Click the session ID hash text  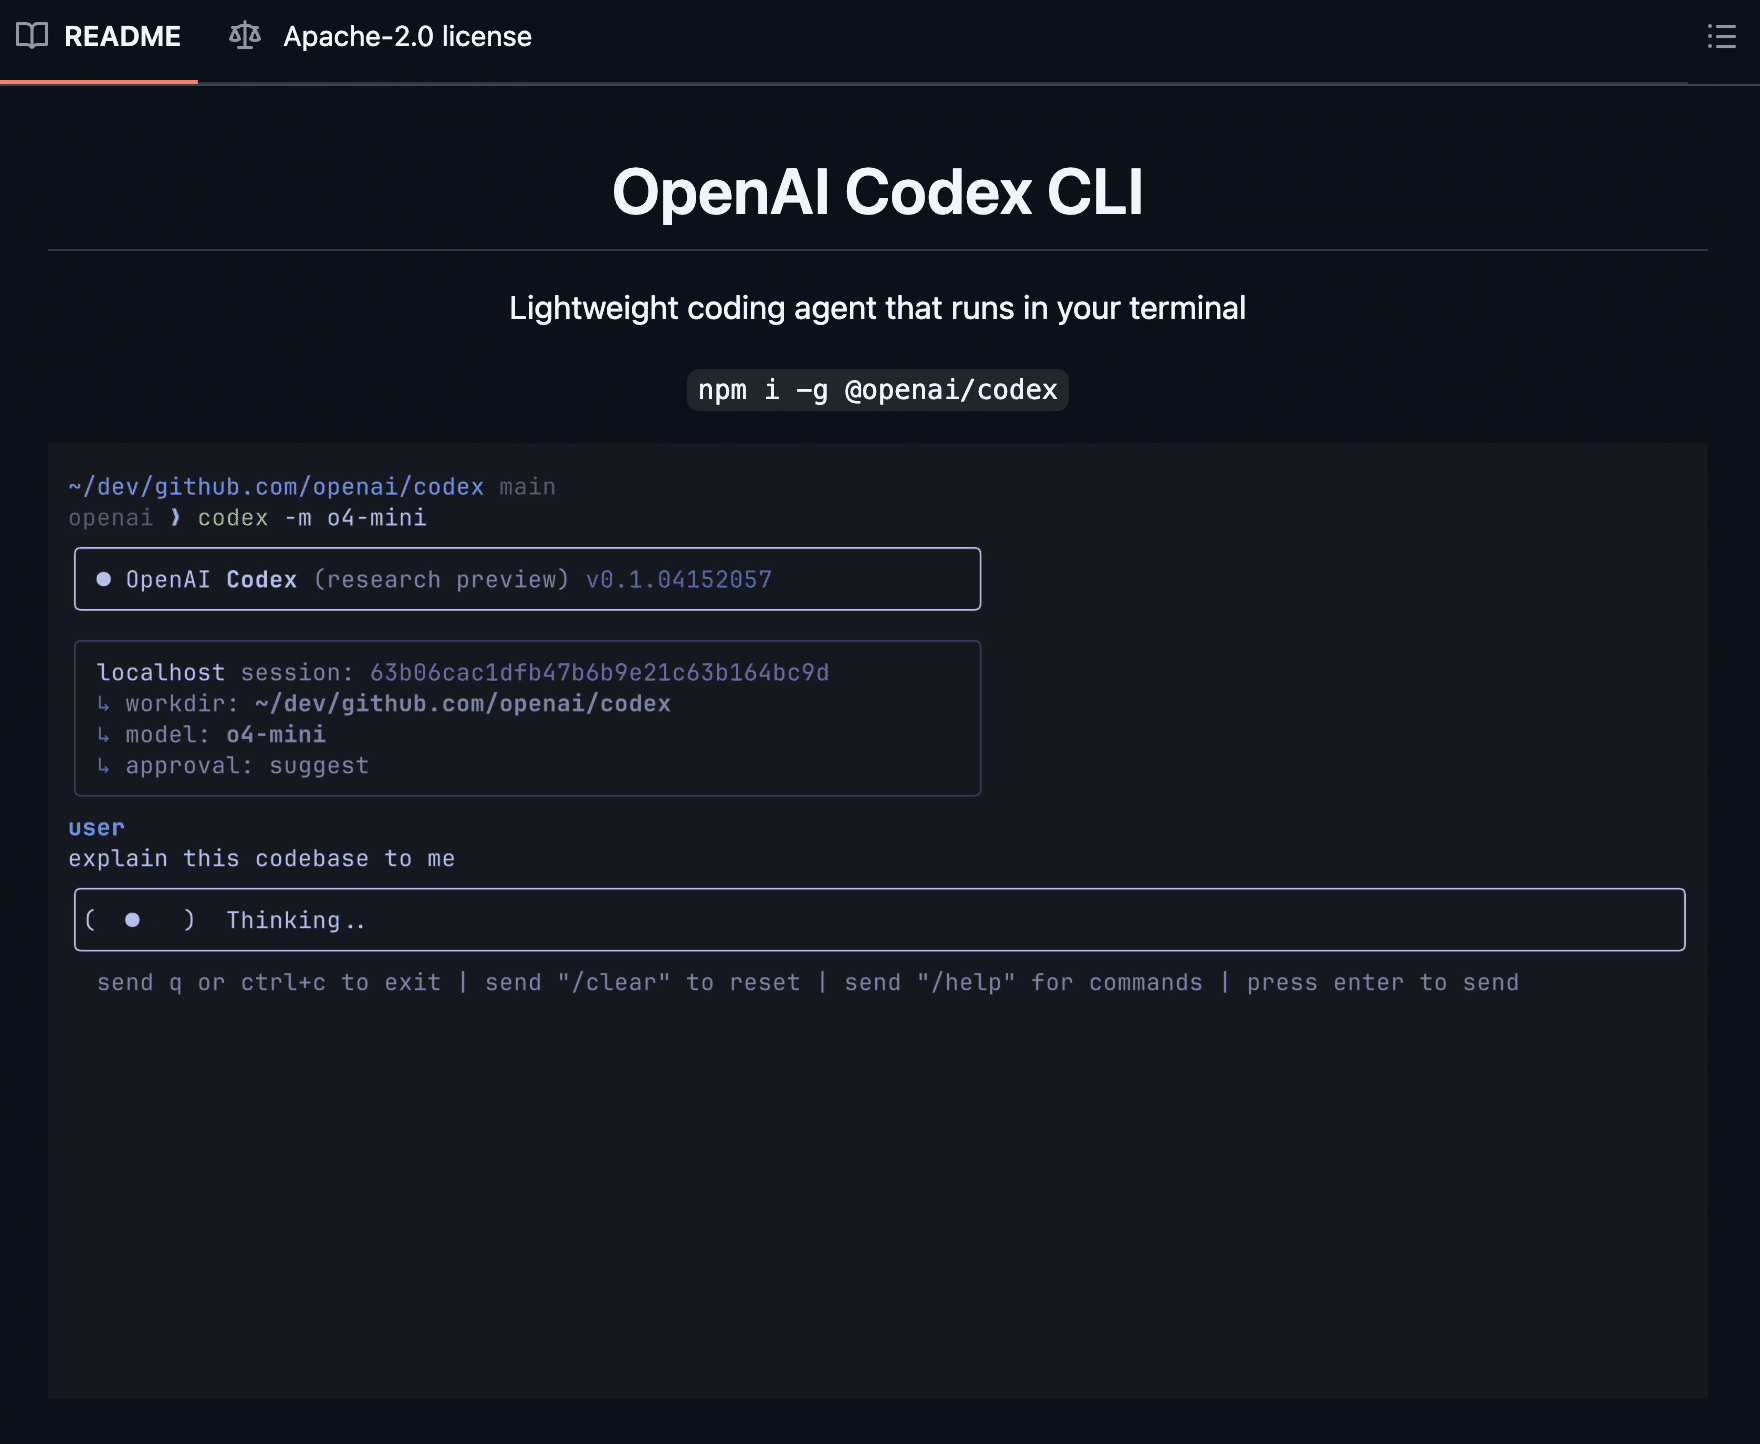coord(599,673)
